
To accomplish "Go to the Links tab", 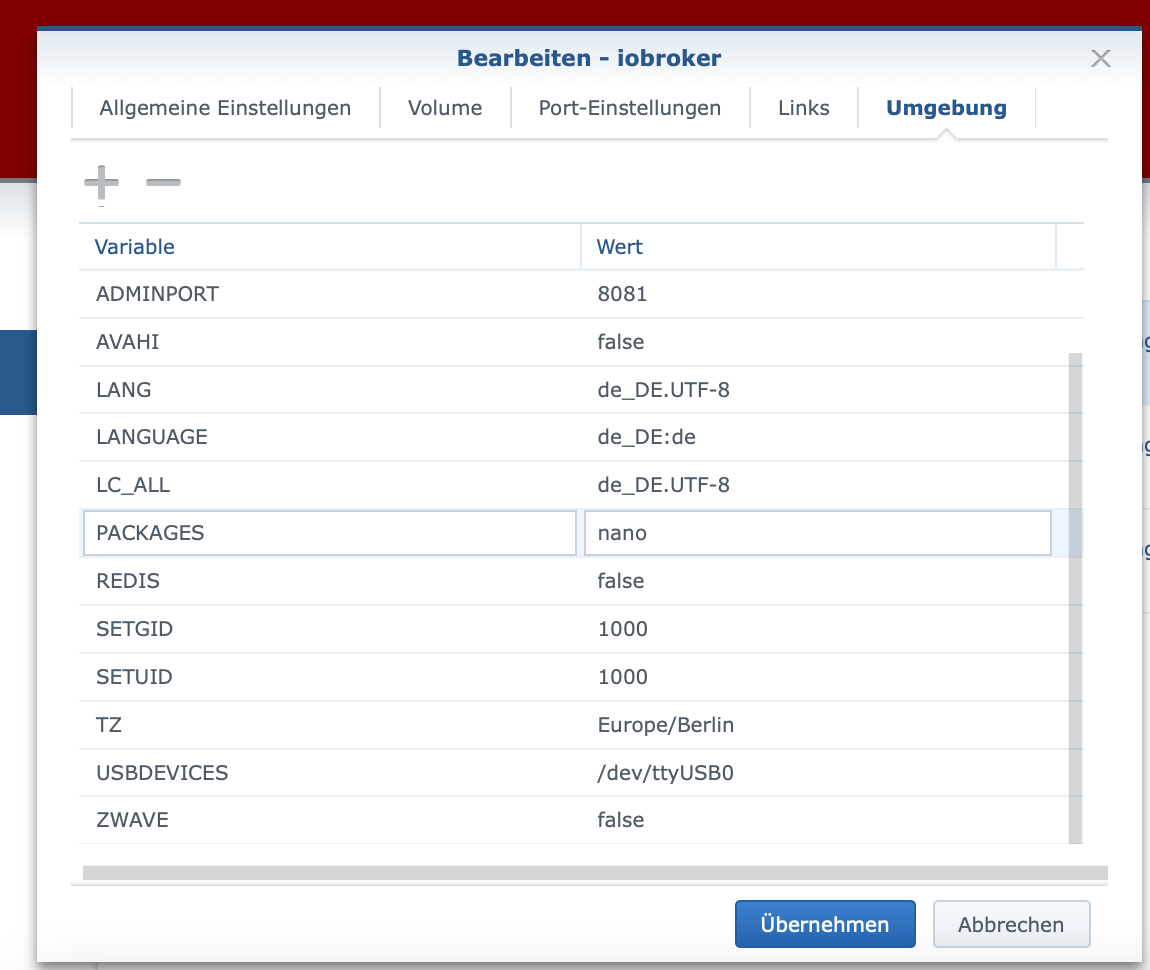I will pyautogui.click(x=804, y=108).
